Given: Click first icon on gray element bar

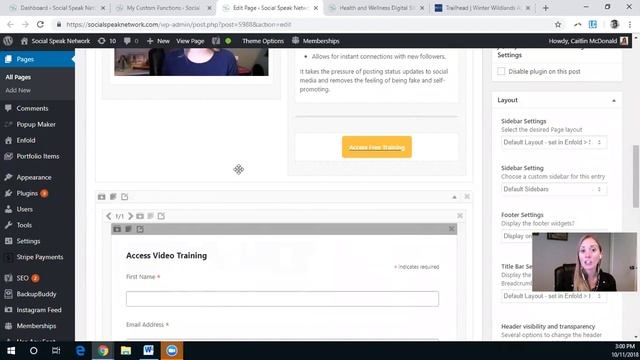Looking at the screenshot, I should (117, 229).
